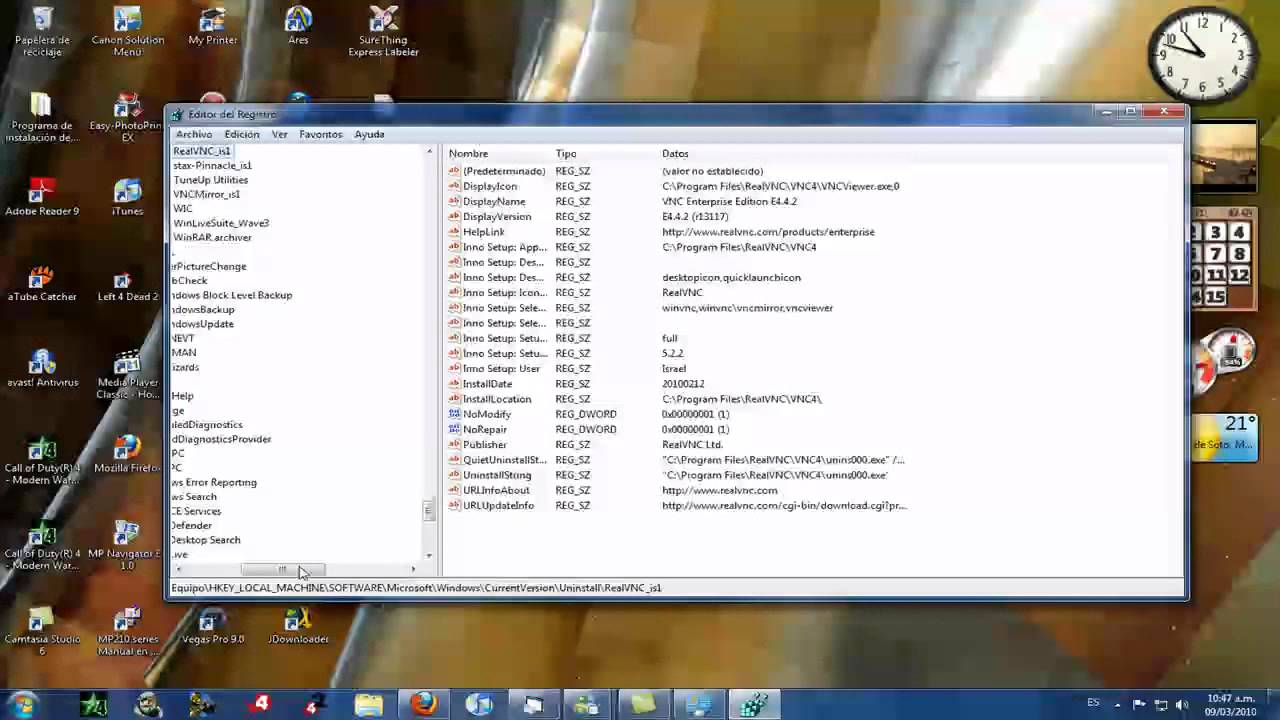The height and width of the screenshot is (720, 1280).
Task: Select the stax-Pinnacle_is1 tree key
Action: coord(212,166)
